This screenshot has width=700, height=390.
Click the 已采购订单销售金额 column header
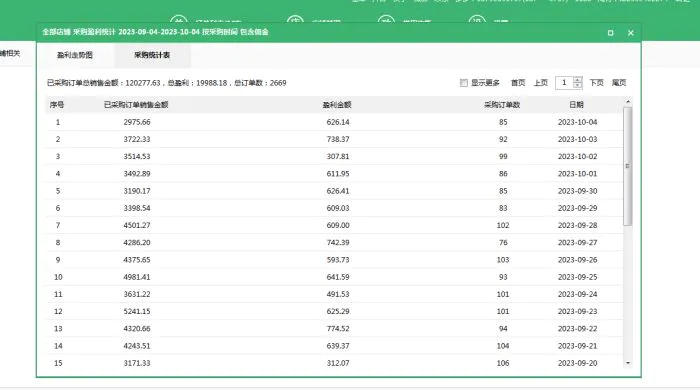pos(136,105)
